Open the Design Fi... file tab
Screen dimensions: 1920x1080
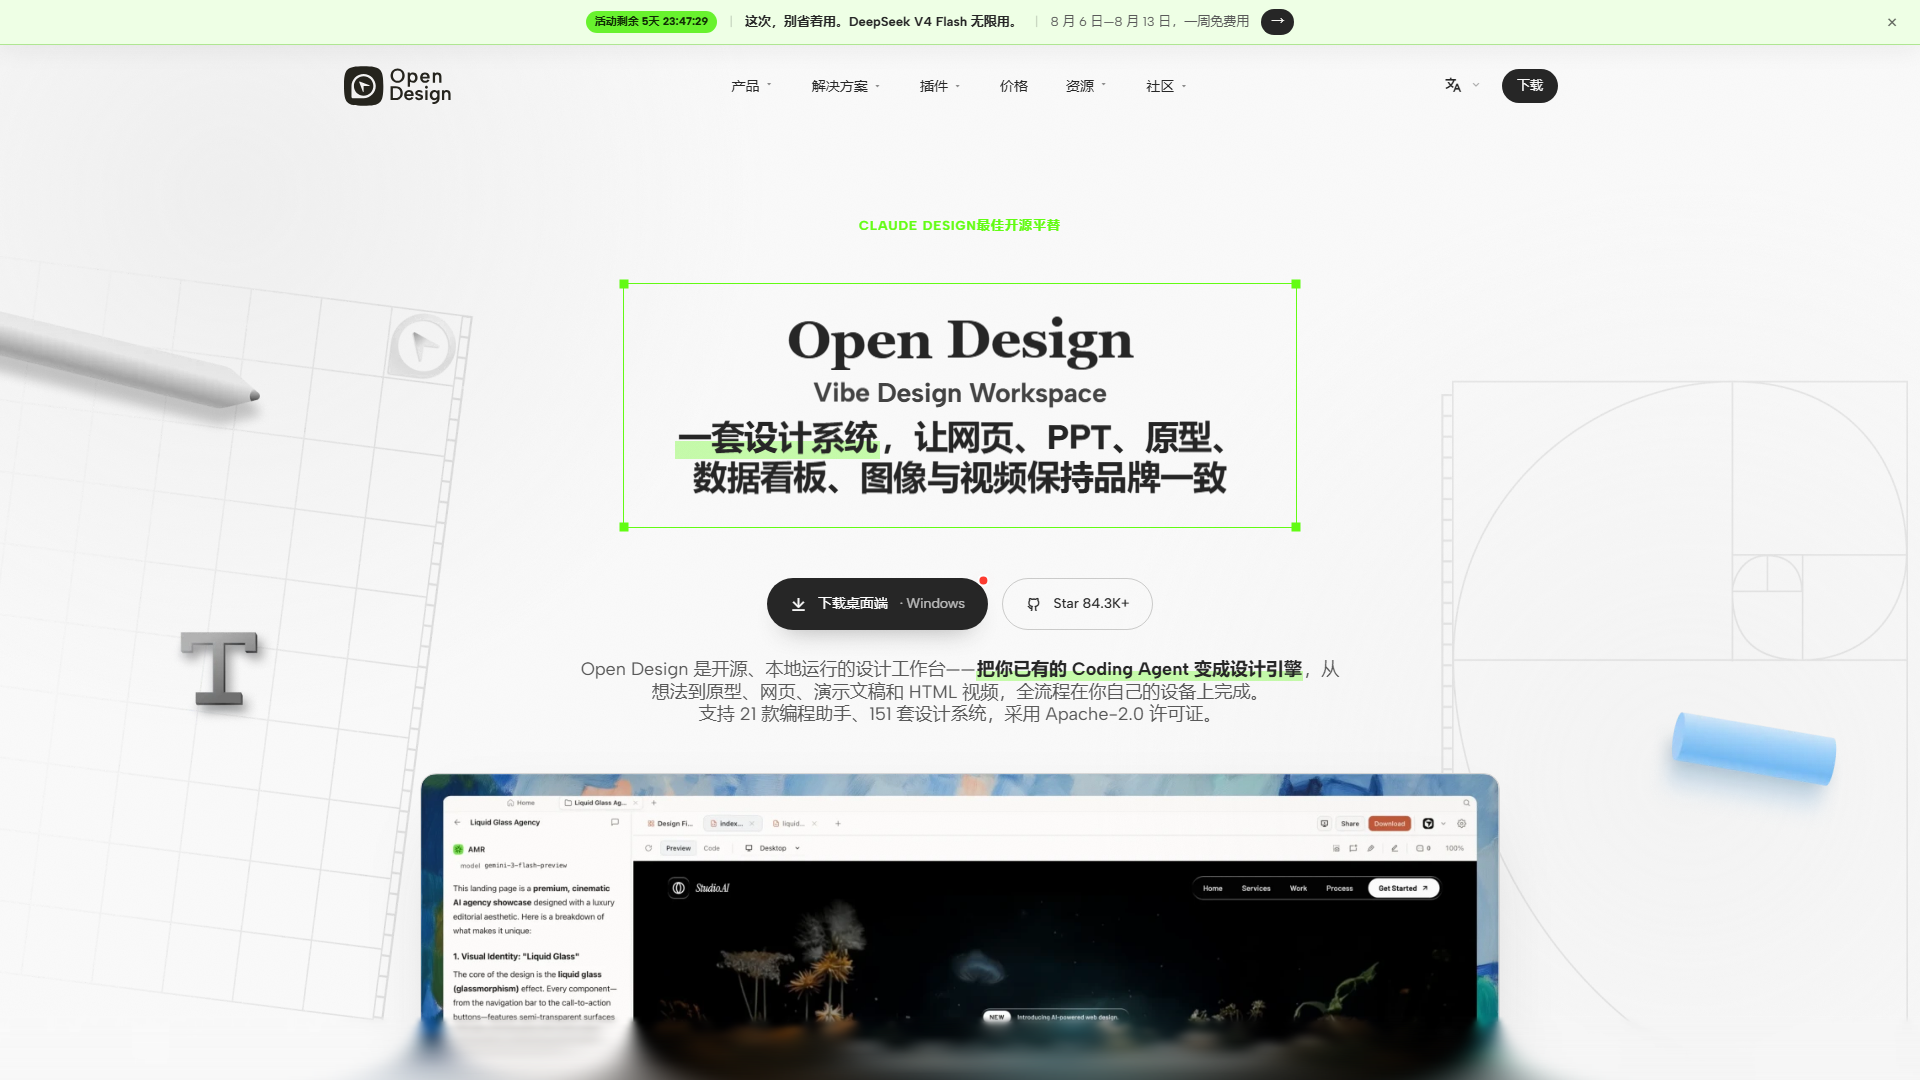670,824
